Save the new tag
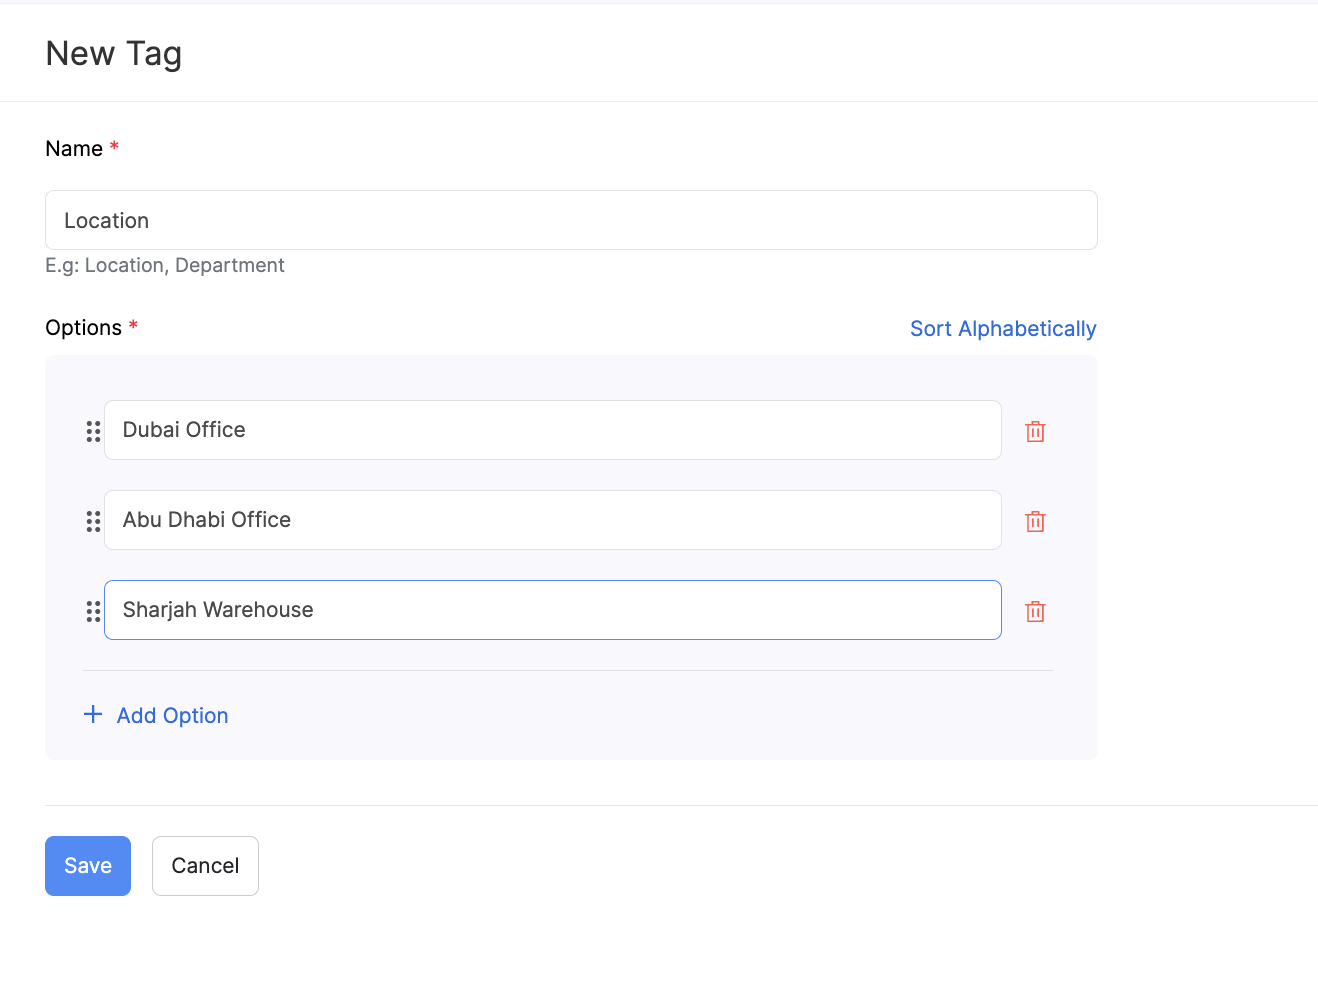 click(x=88, y=866)
